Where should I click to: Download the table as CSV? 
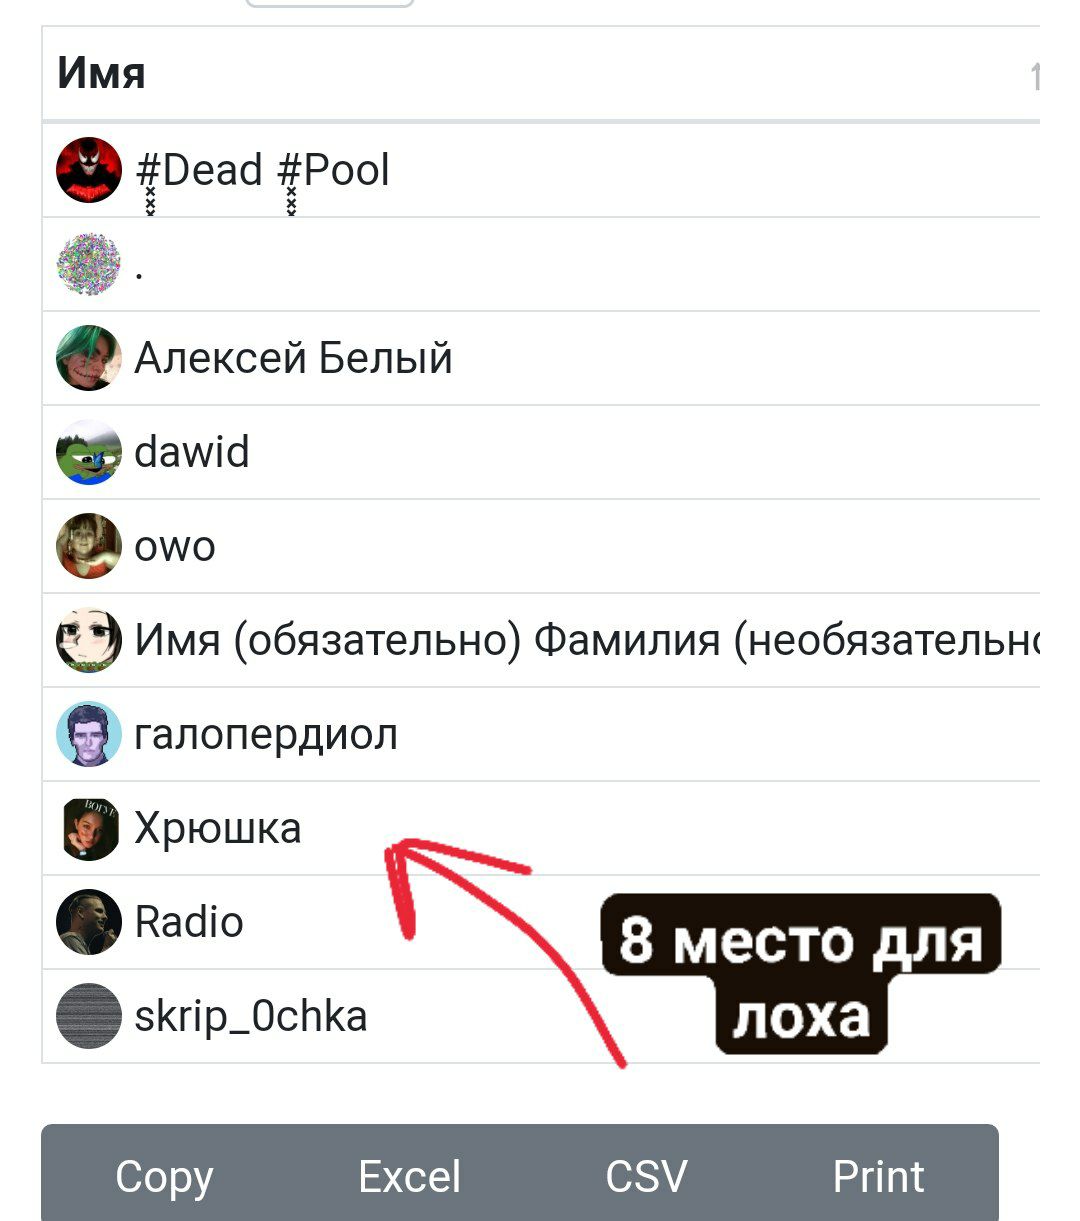click(x=646, y=1177)
